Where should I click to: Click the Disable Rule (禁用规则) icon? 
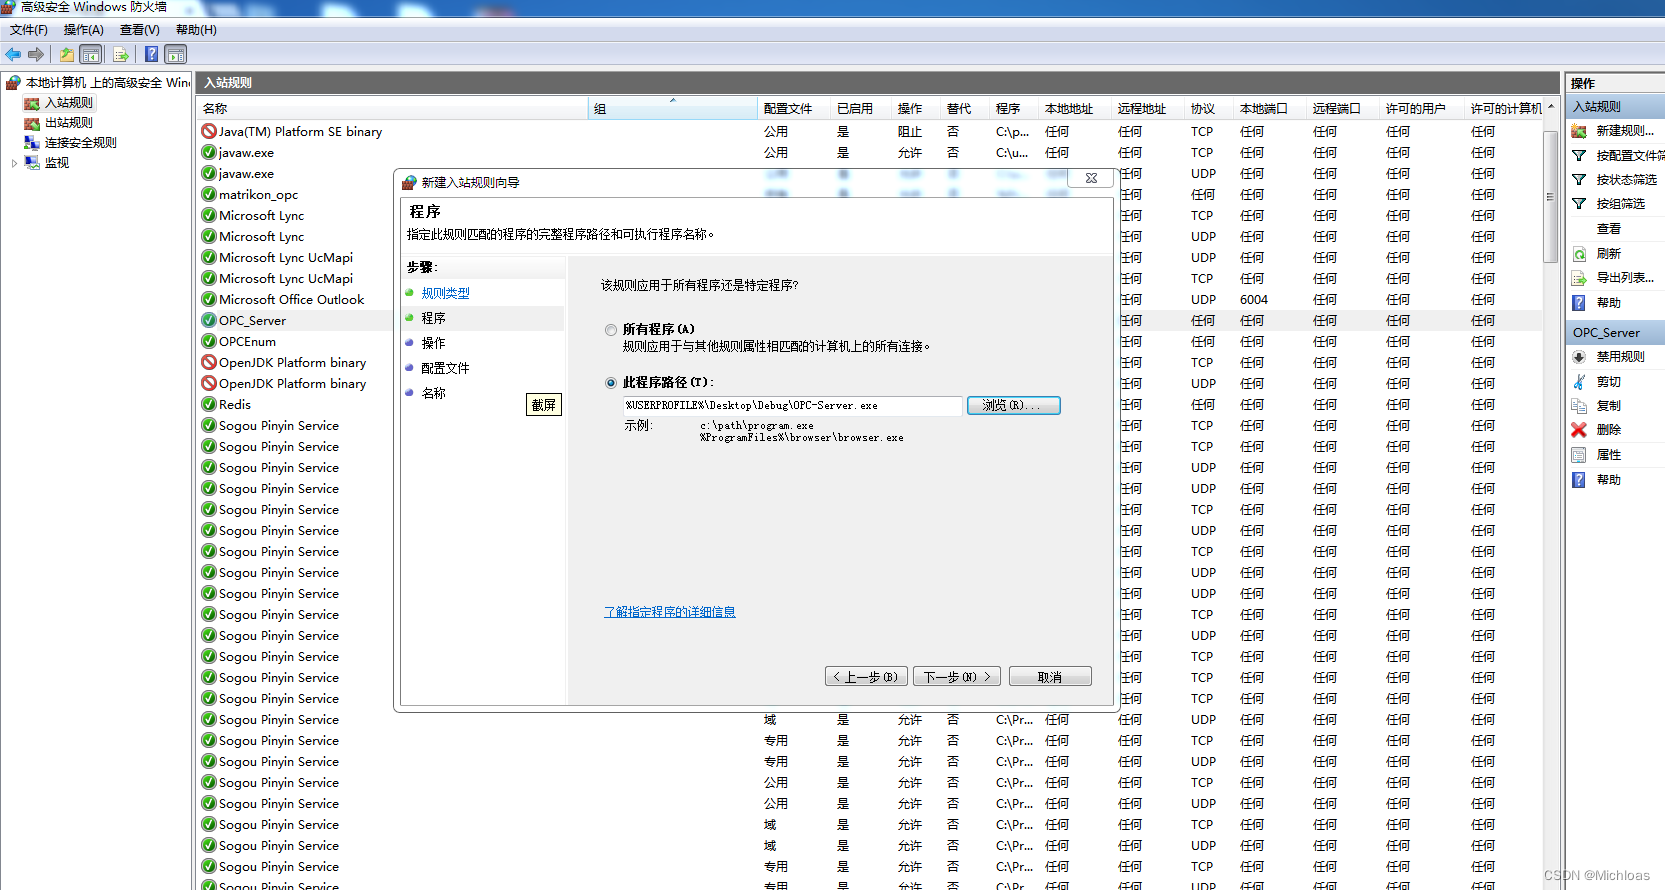tap(1579, 357)
